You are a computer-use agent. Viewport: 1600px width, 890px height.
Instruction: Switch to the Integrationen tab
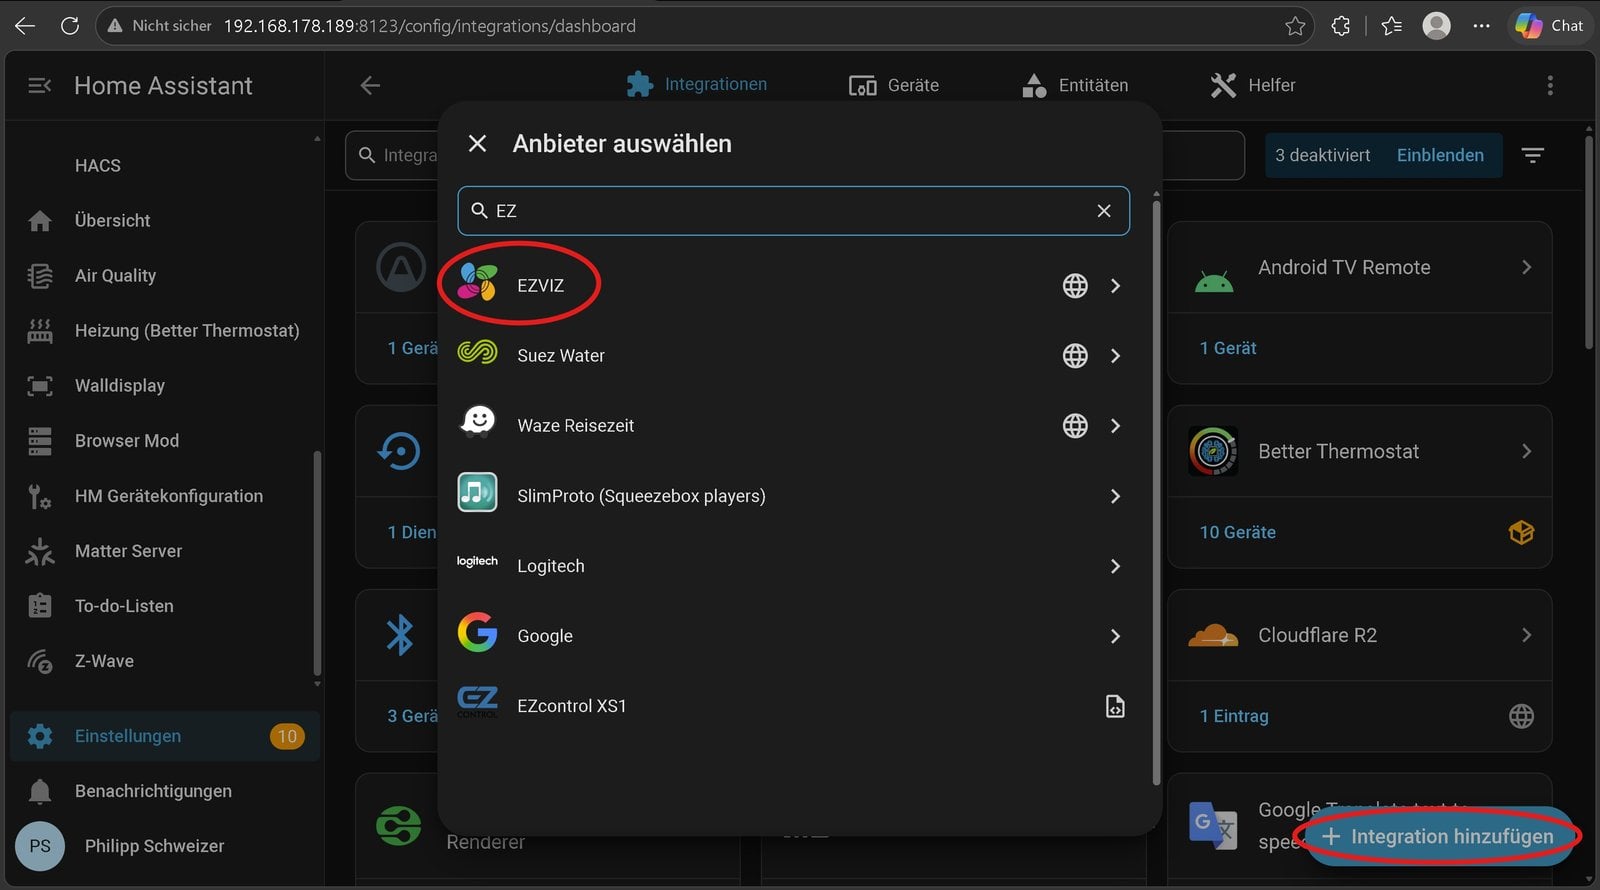coord(697,85)
